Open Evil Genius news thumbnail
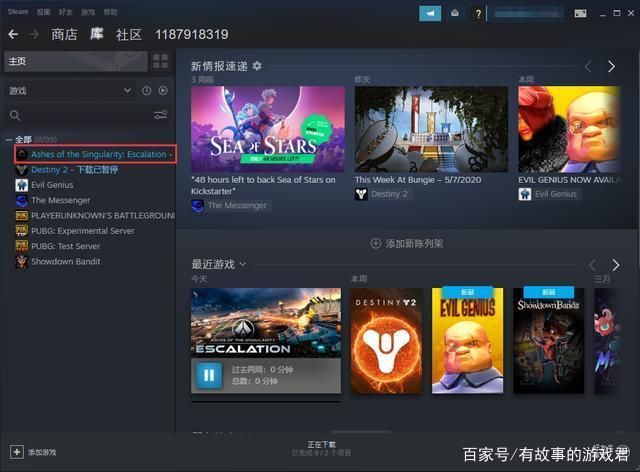The height and width of the screenshot is (472, 640). click(x=569, y=129)
